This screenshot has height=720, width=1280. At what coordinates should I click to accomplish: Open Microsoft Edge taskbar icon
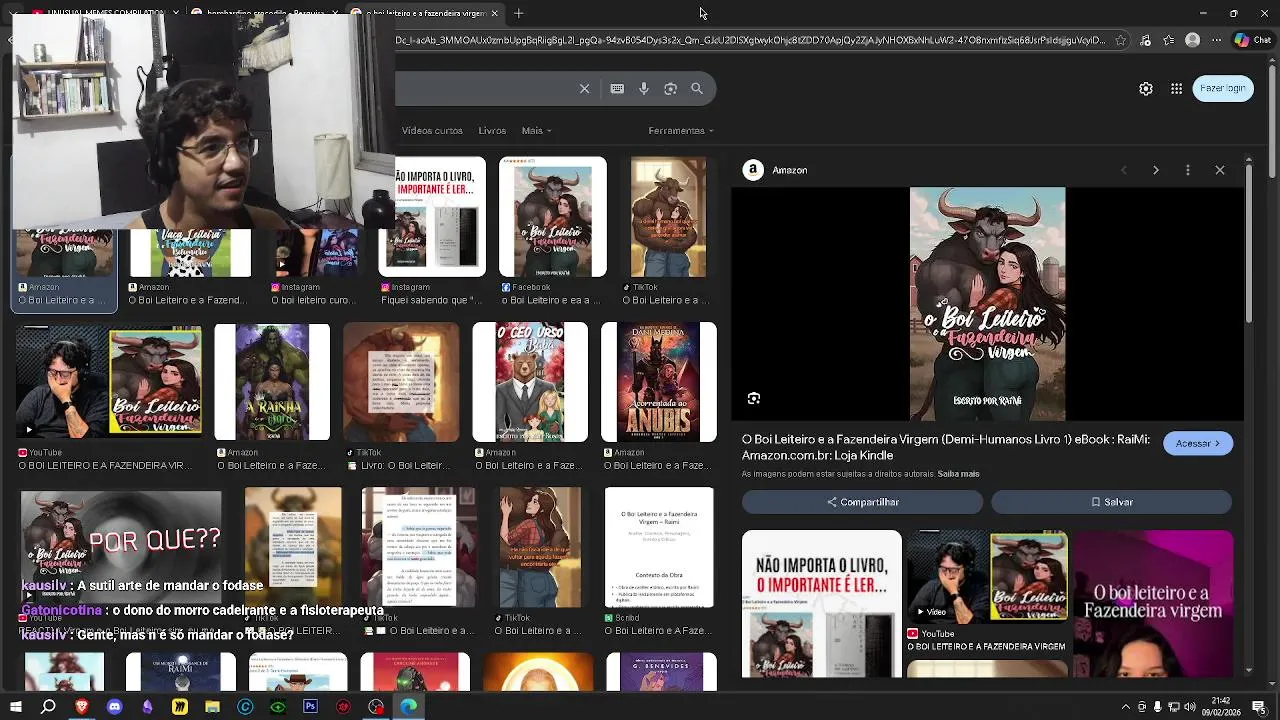pos(408,707)
